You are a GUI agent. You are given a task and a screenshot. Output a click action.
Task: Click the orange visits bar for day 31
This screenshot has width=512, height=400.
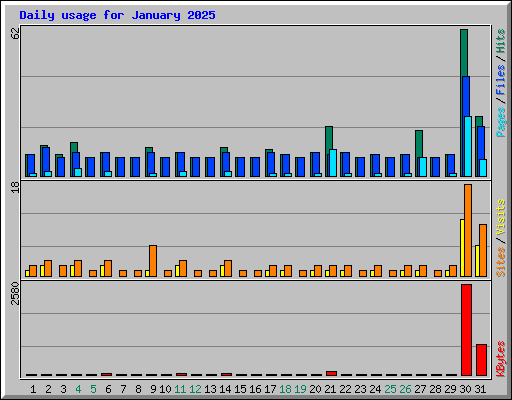[x=483, y=250]
